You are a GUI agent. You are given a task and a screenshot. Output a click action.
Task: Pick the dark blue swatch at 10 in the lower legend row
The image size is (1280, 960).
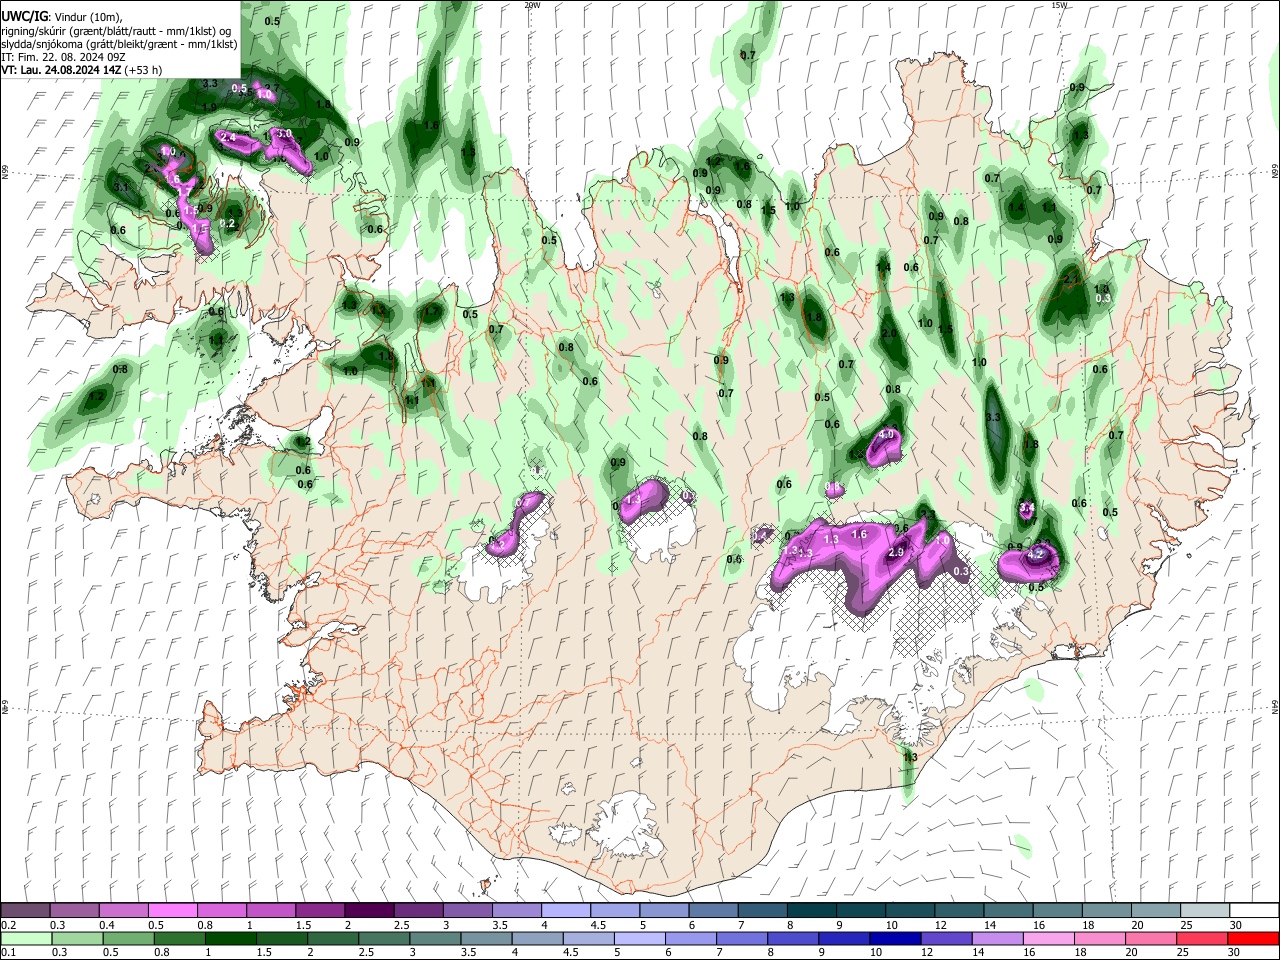tap(893, 938)
